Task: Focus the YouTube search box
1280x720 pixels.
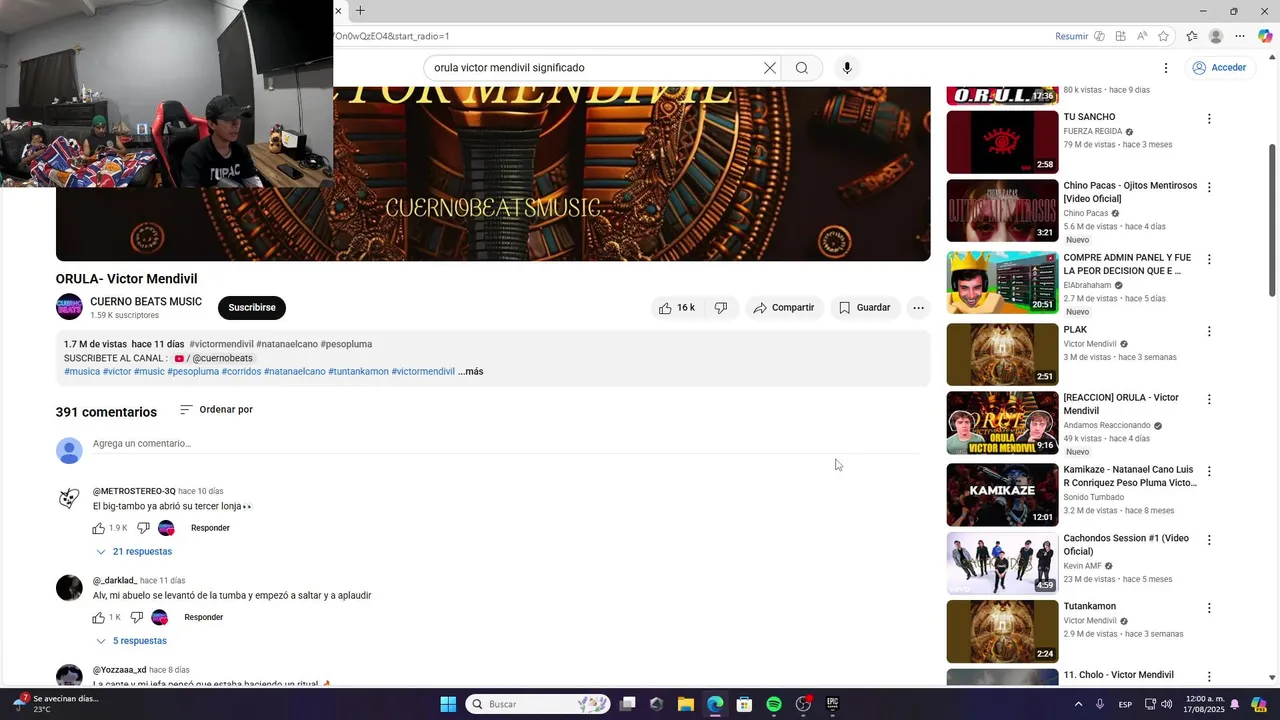Action: [x=596, y=68]
